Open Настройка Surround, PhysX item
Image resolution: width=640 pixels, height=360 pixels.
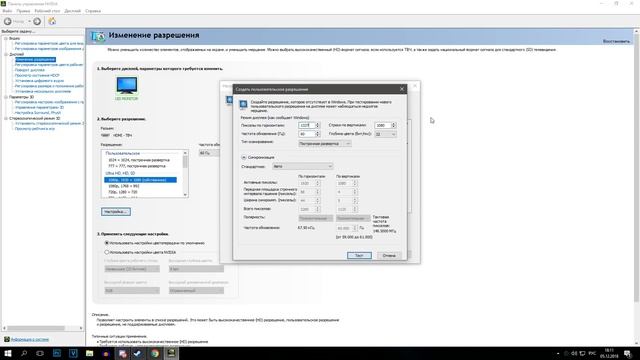(38, 113)
